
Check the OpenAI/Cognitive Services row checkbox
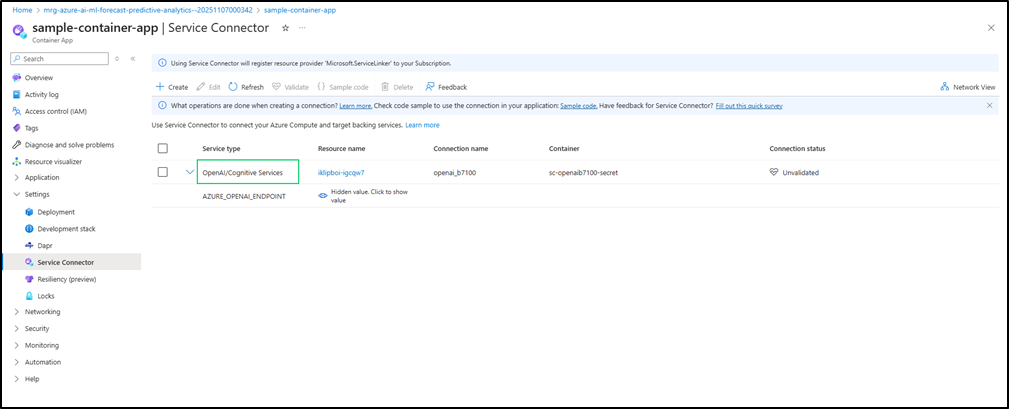coord(163,172)
